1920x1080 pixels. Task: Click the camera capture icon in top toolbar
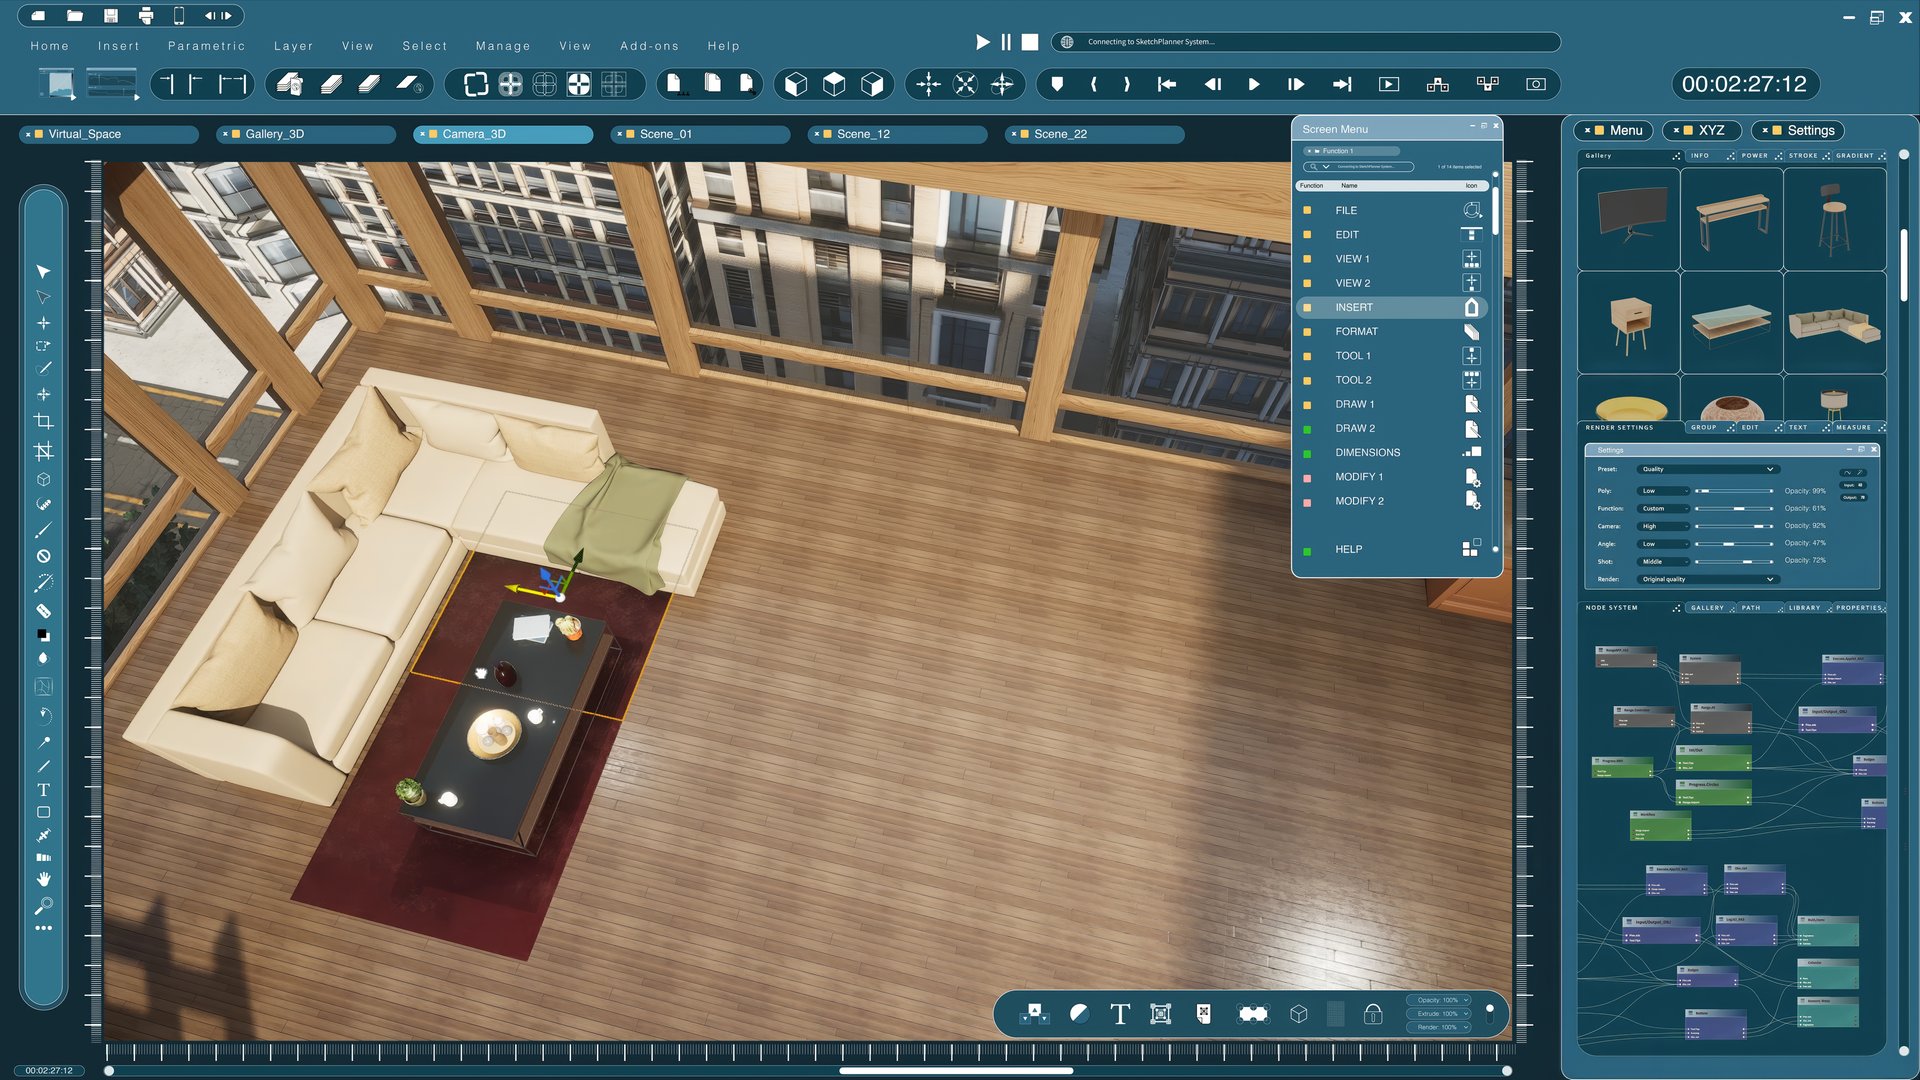tap(1535, 84)
